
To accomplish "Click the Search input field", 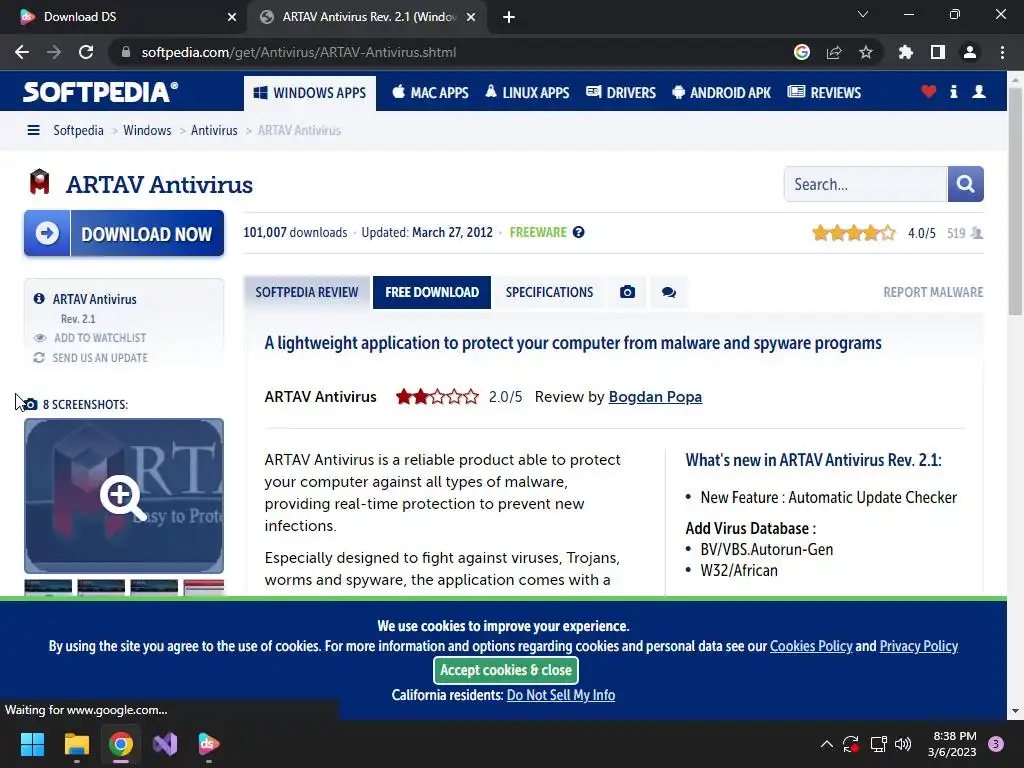I will tap(865, 184).
